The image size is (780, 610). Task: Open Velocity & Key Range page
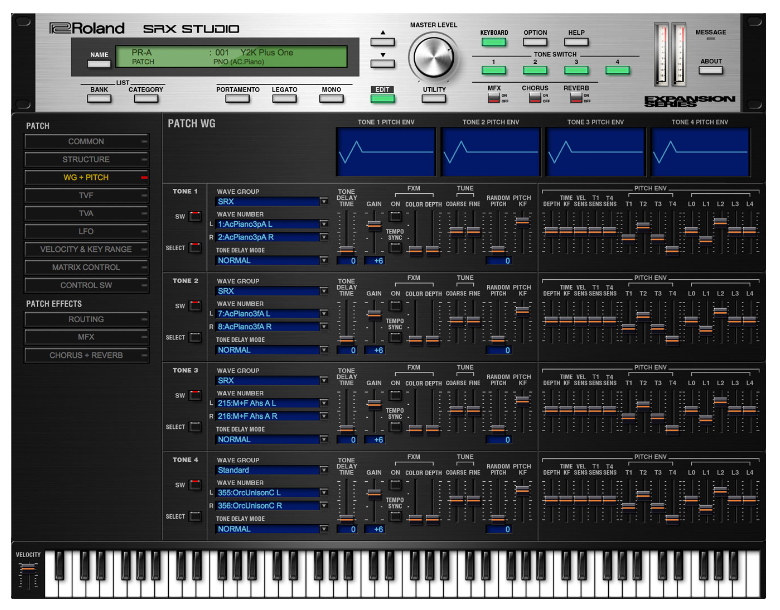pos(87,249)
